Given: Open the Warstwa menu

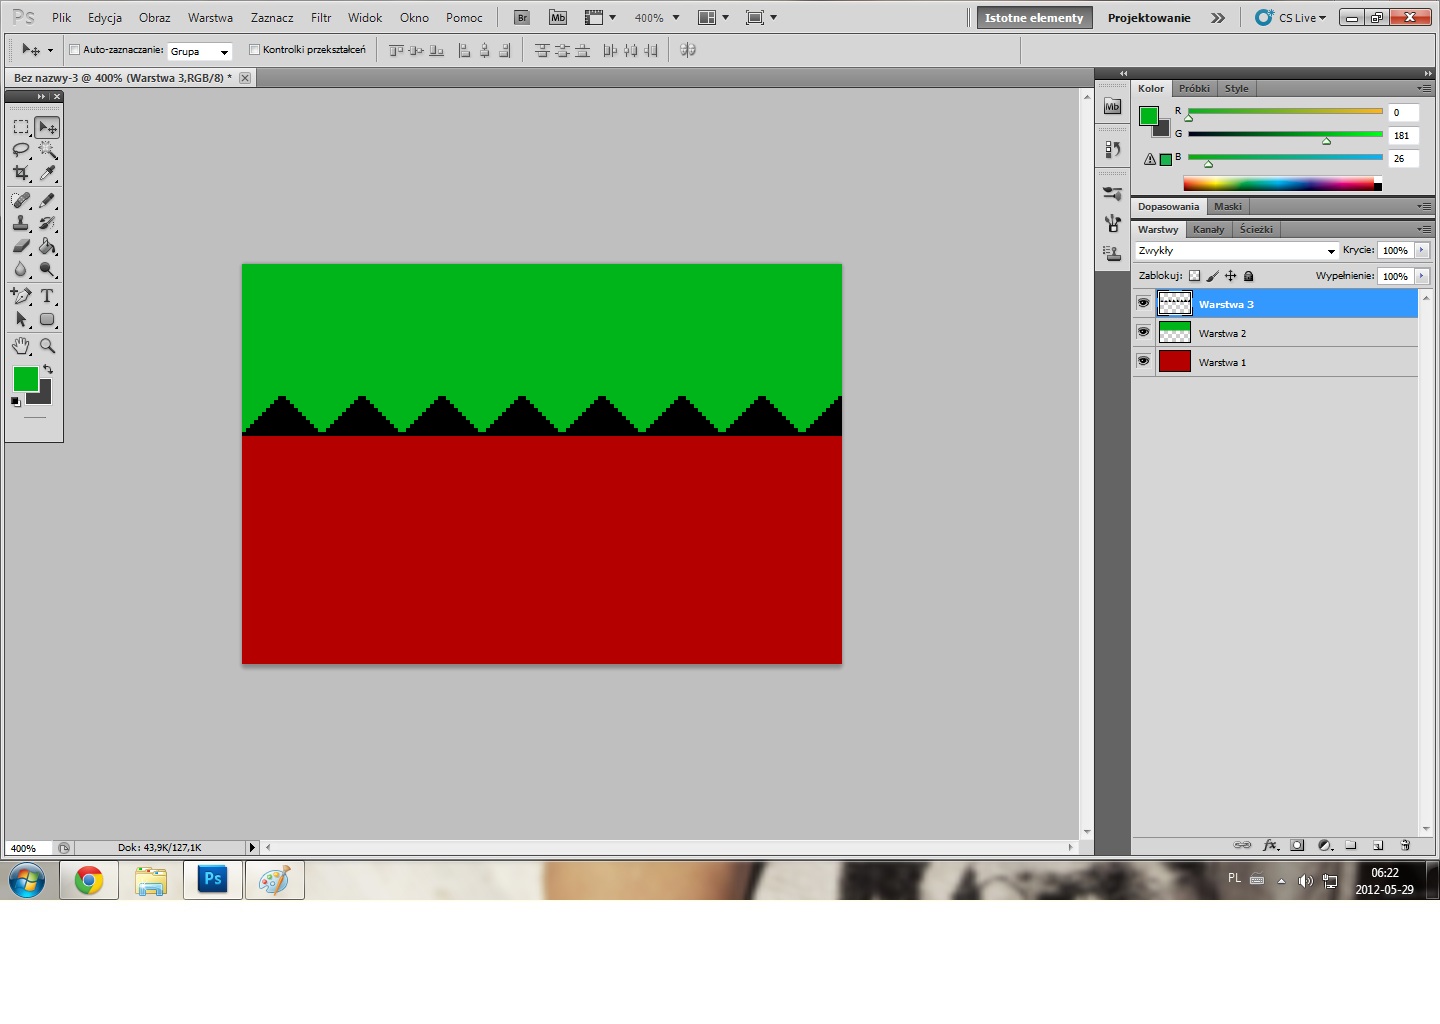Looking at the screenshot, I should pos(210,18).
